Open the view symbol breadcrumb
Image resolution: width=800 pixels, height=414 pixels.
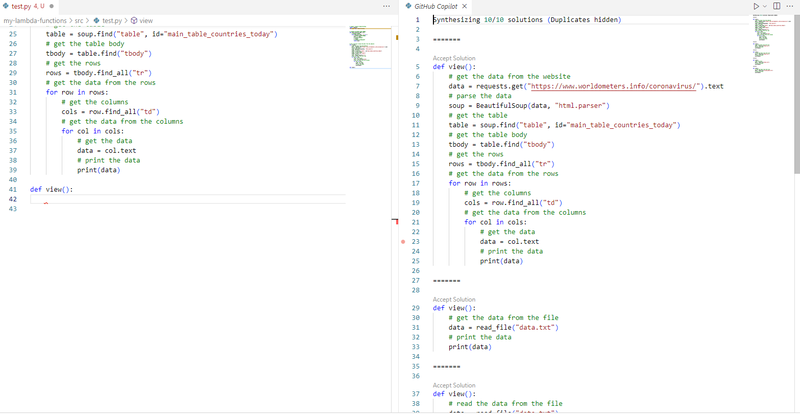(146, 21)
